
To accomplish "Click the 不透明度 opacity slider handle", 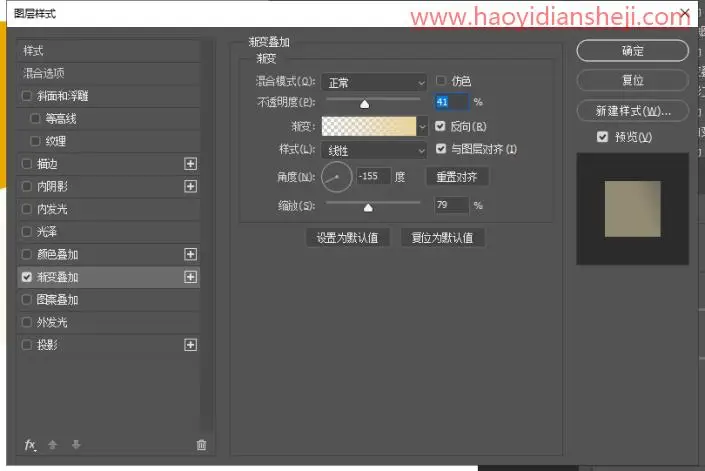I will click(x=365, y=104).
